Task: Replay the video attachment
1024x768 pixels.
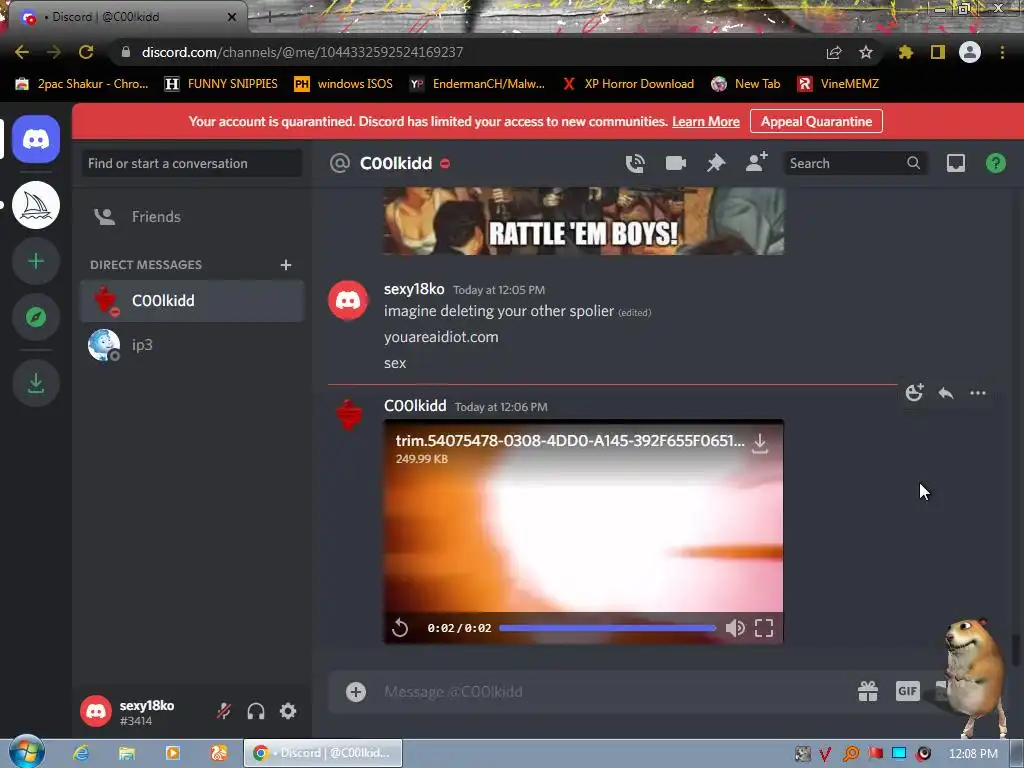Action: [x=400, y=628]
